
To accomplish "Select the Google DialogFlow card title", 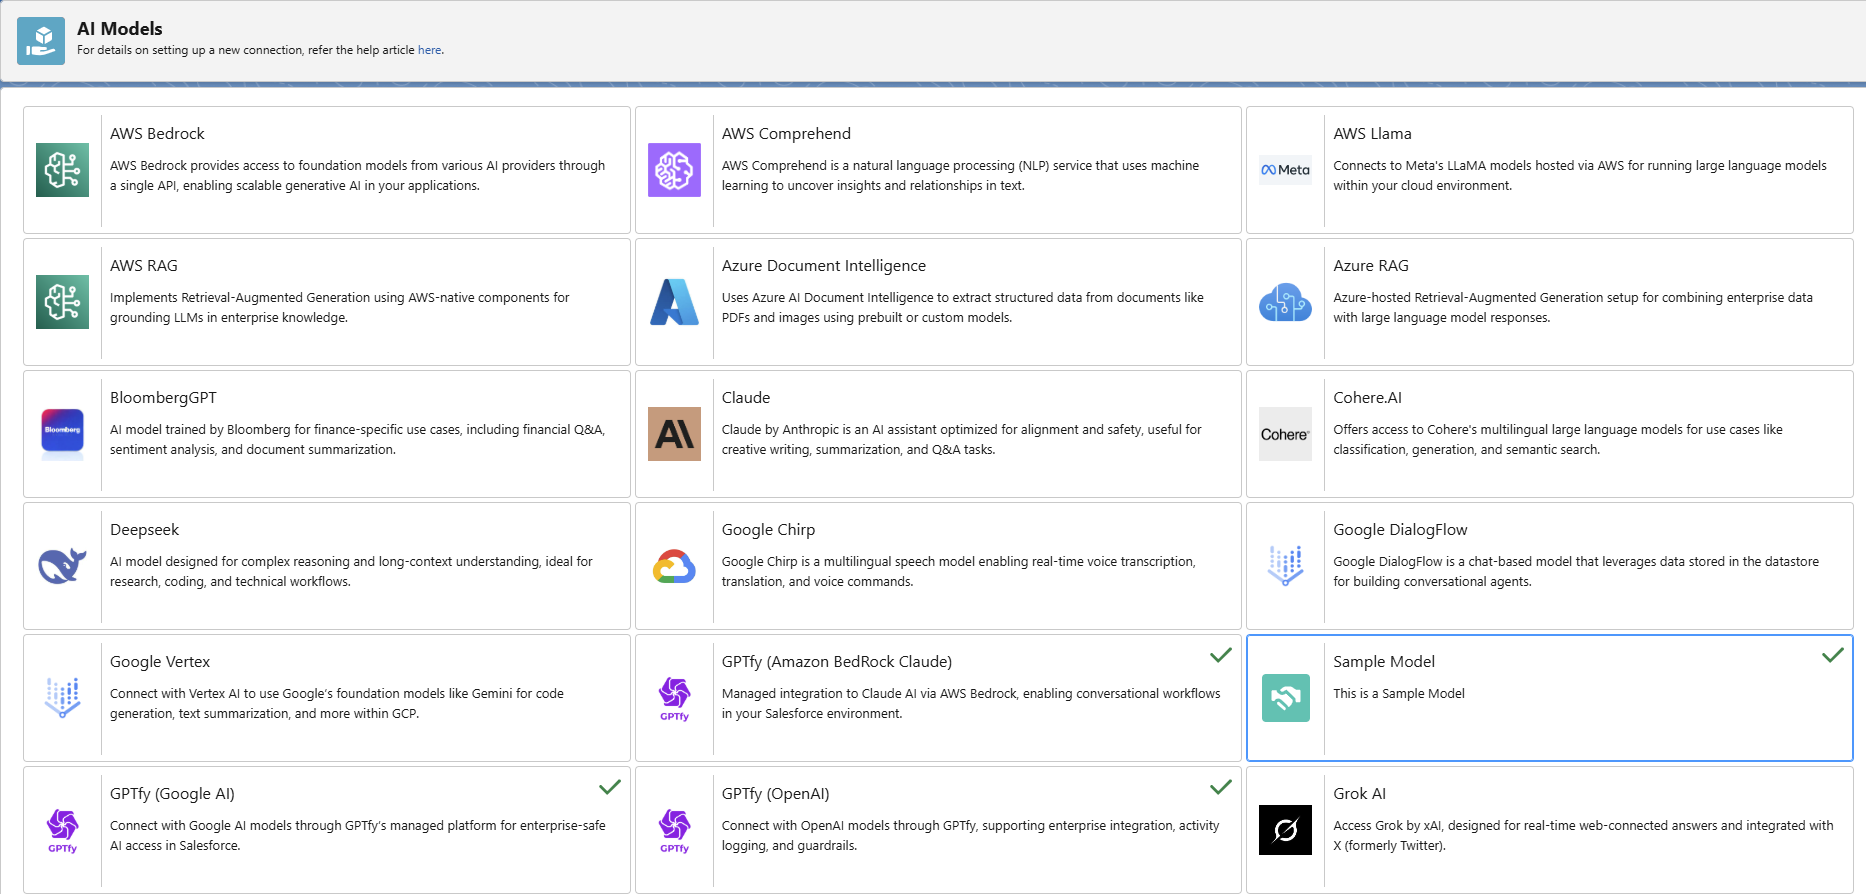I will pos(1400,530).
